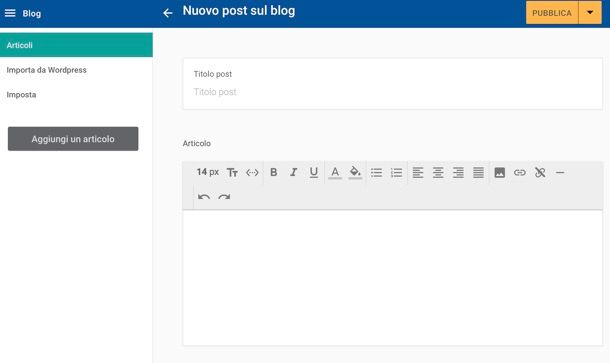
Task: Focus the Titolo post input field
Action: pos(393,92)
